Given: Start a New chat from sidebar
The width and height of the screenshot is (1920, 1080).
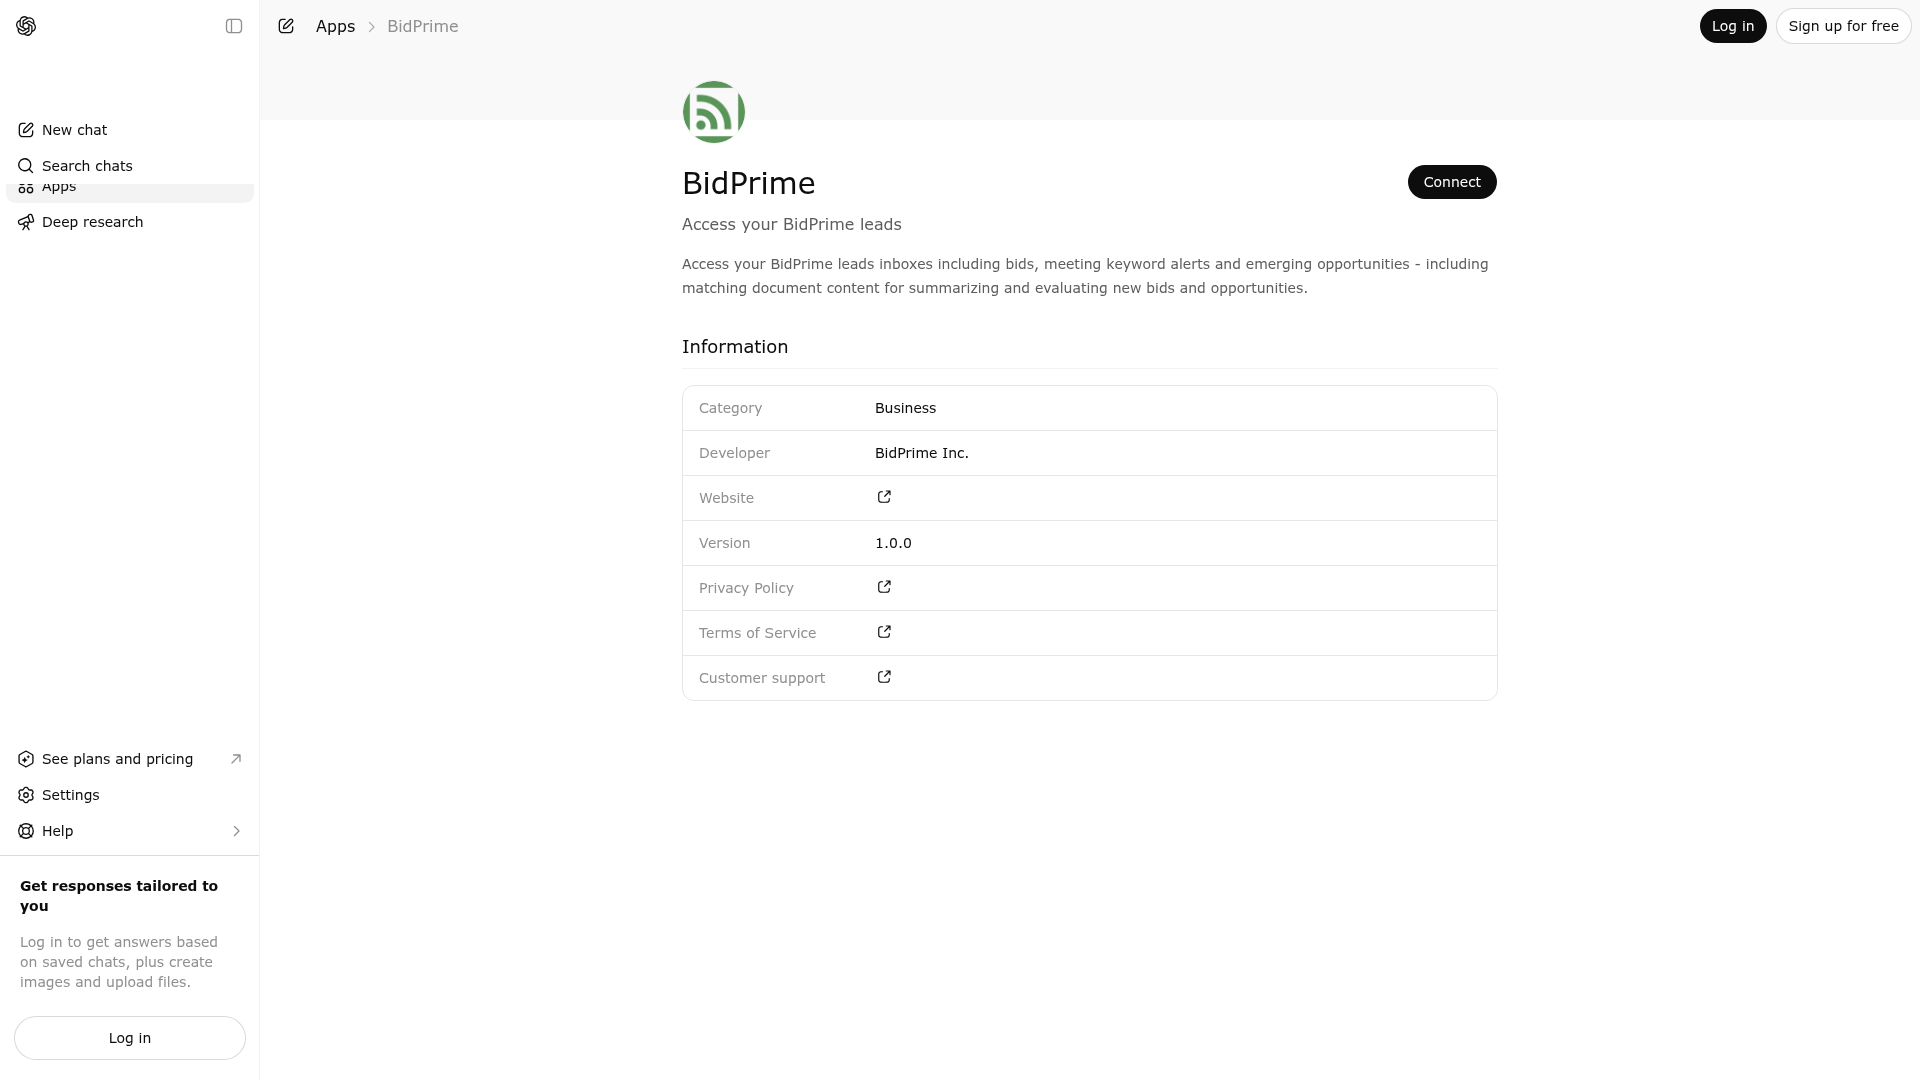Looking at the screenshot, I should pyautogui.click(x=130, y=130).
